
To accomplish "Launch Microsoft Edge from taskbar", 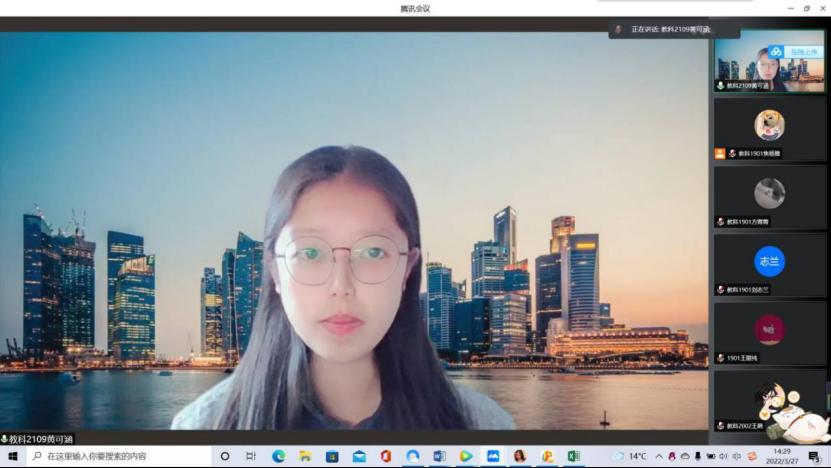I will (x=279, y=456).
